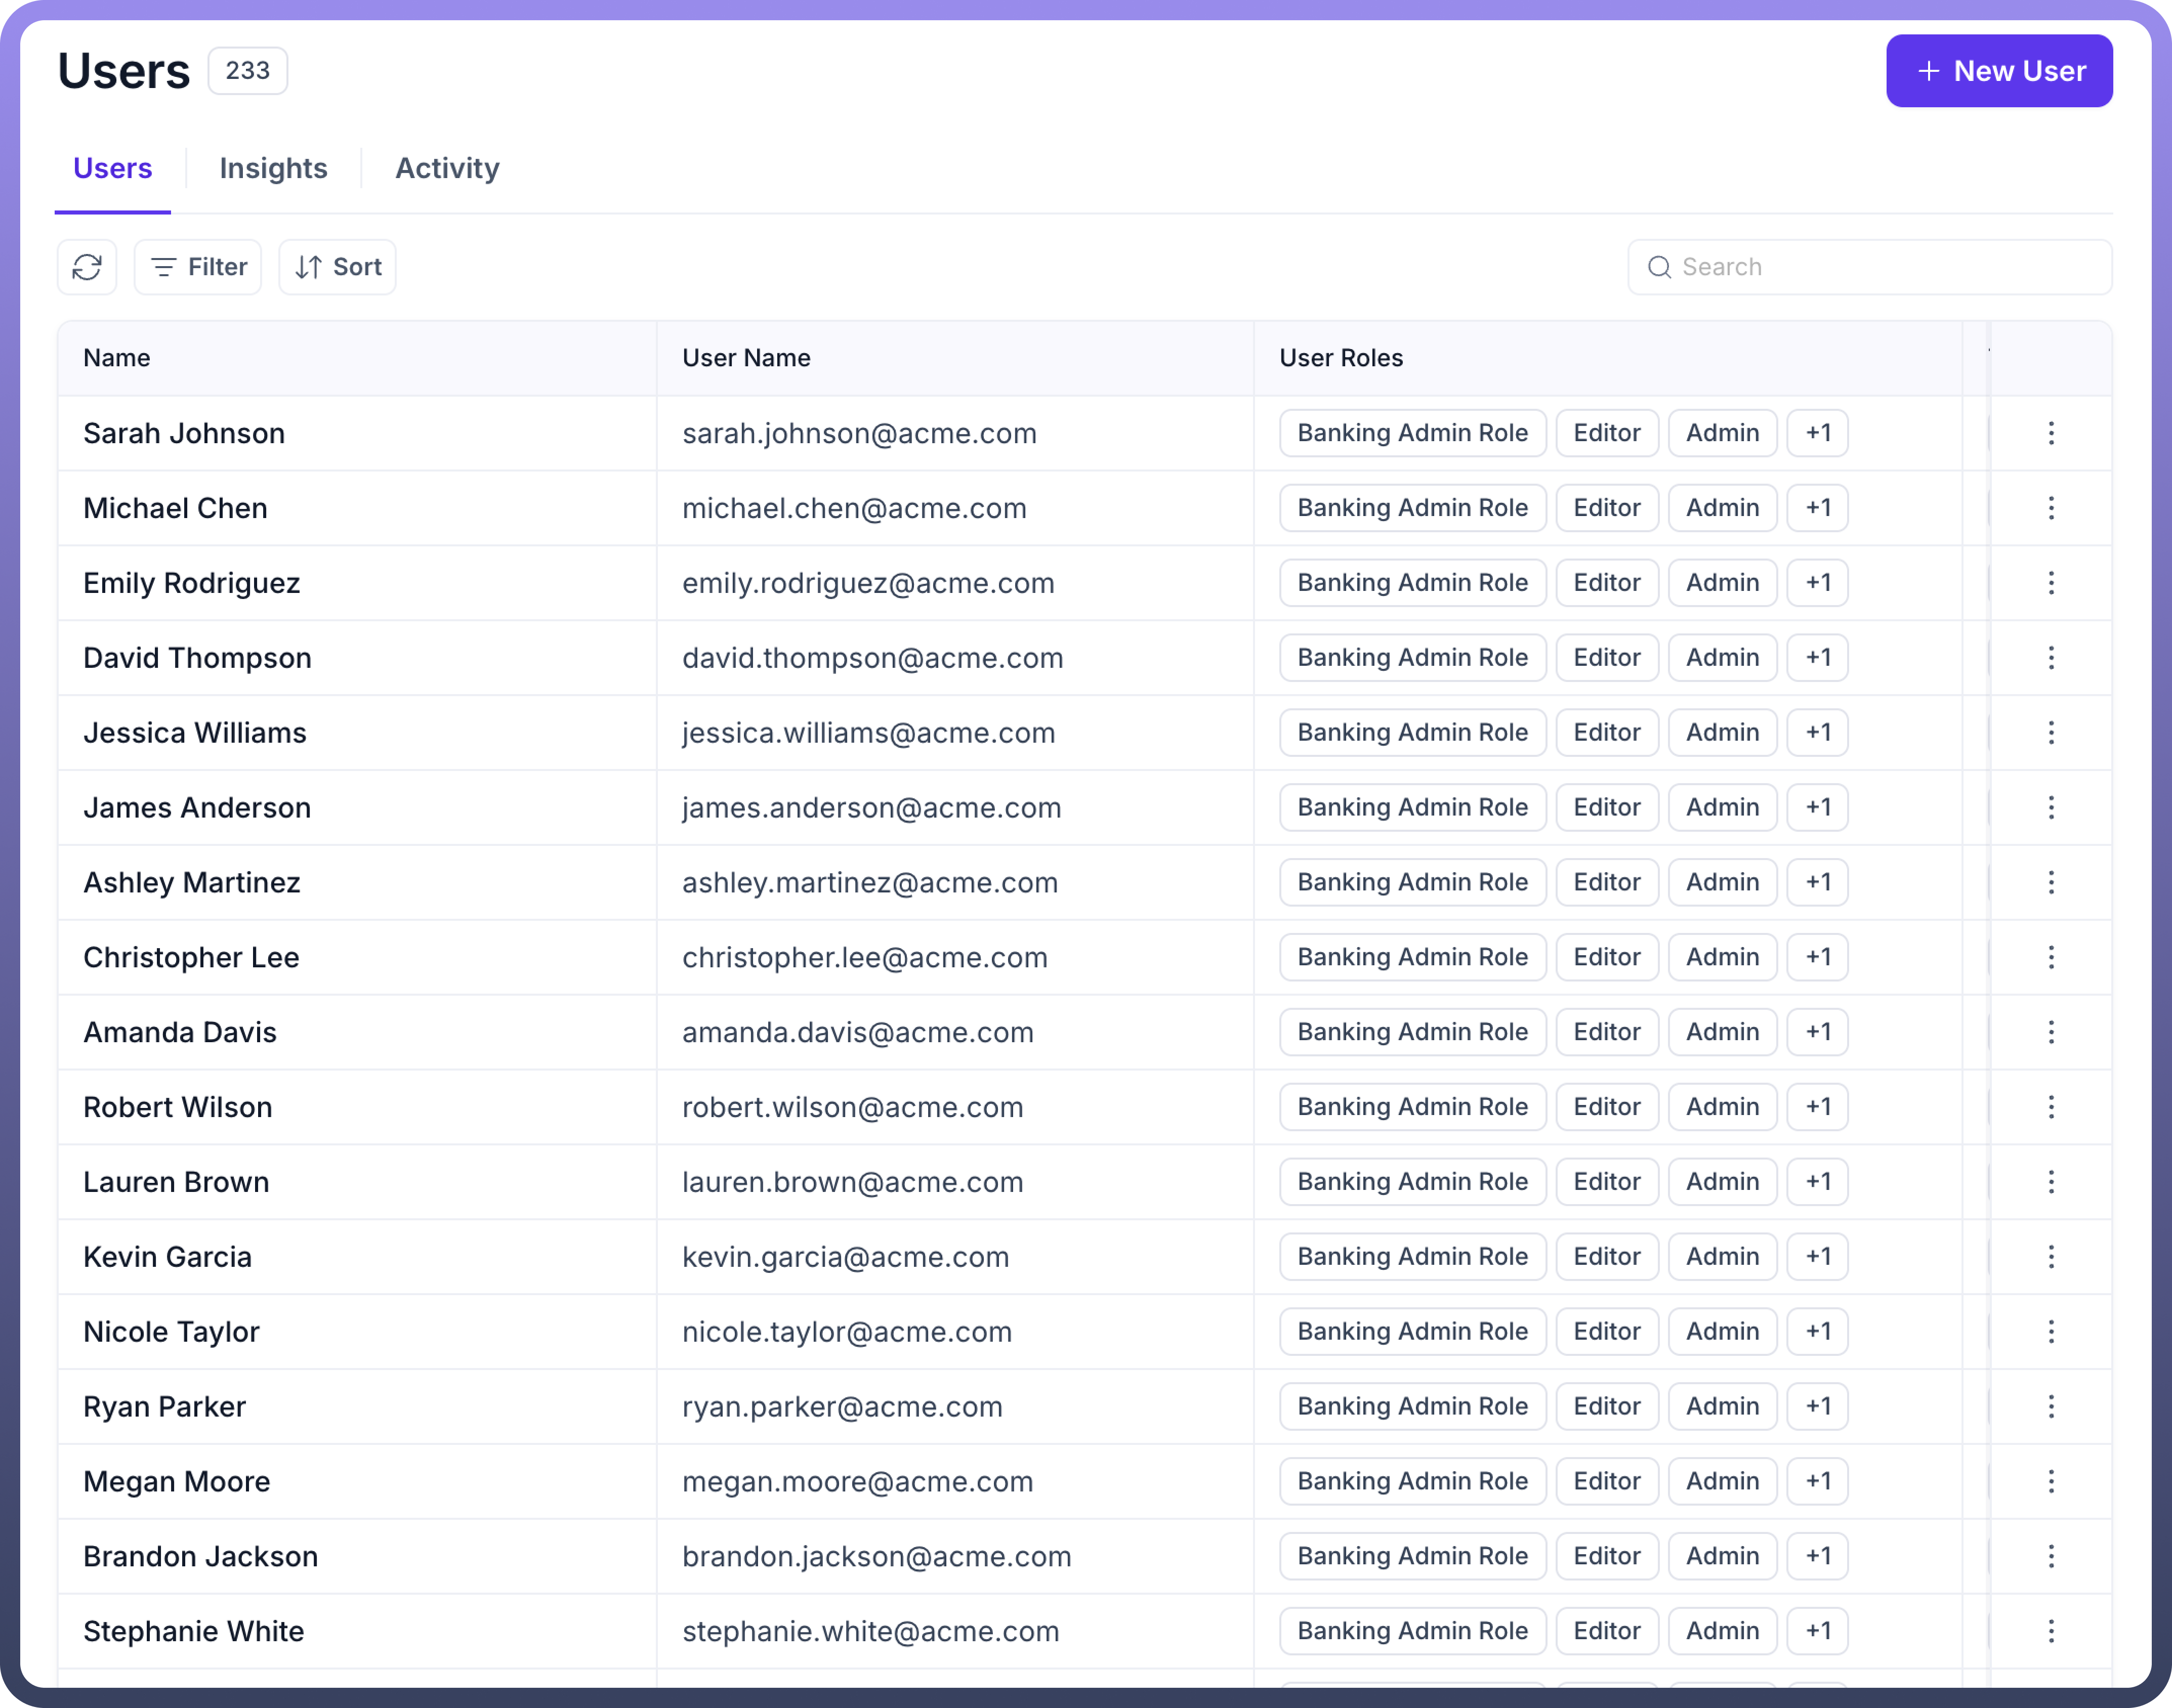Click the refresh icon button

[87, 267]
